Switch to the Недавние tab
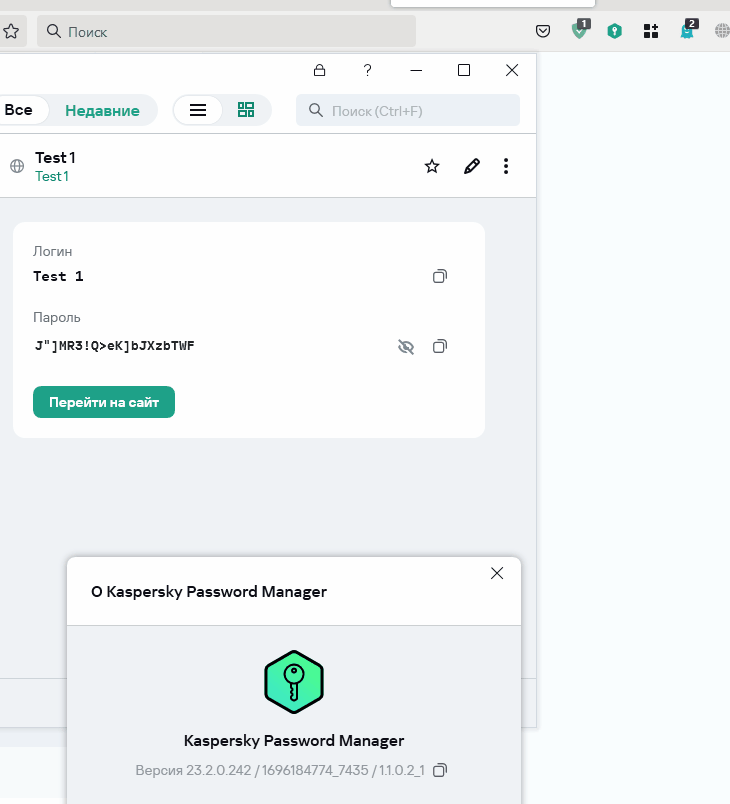 point(103,110)
